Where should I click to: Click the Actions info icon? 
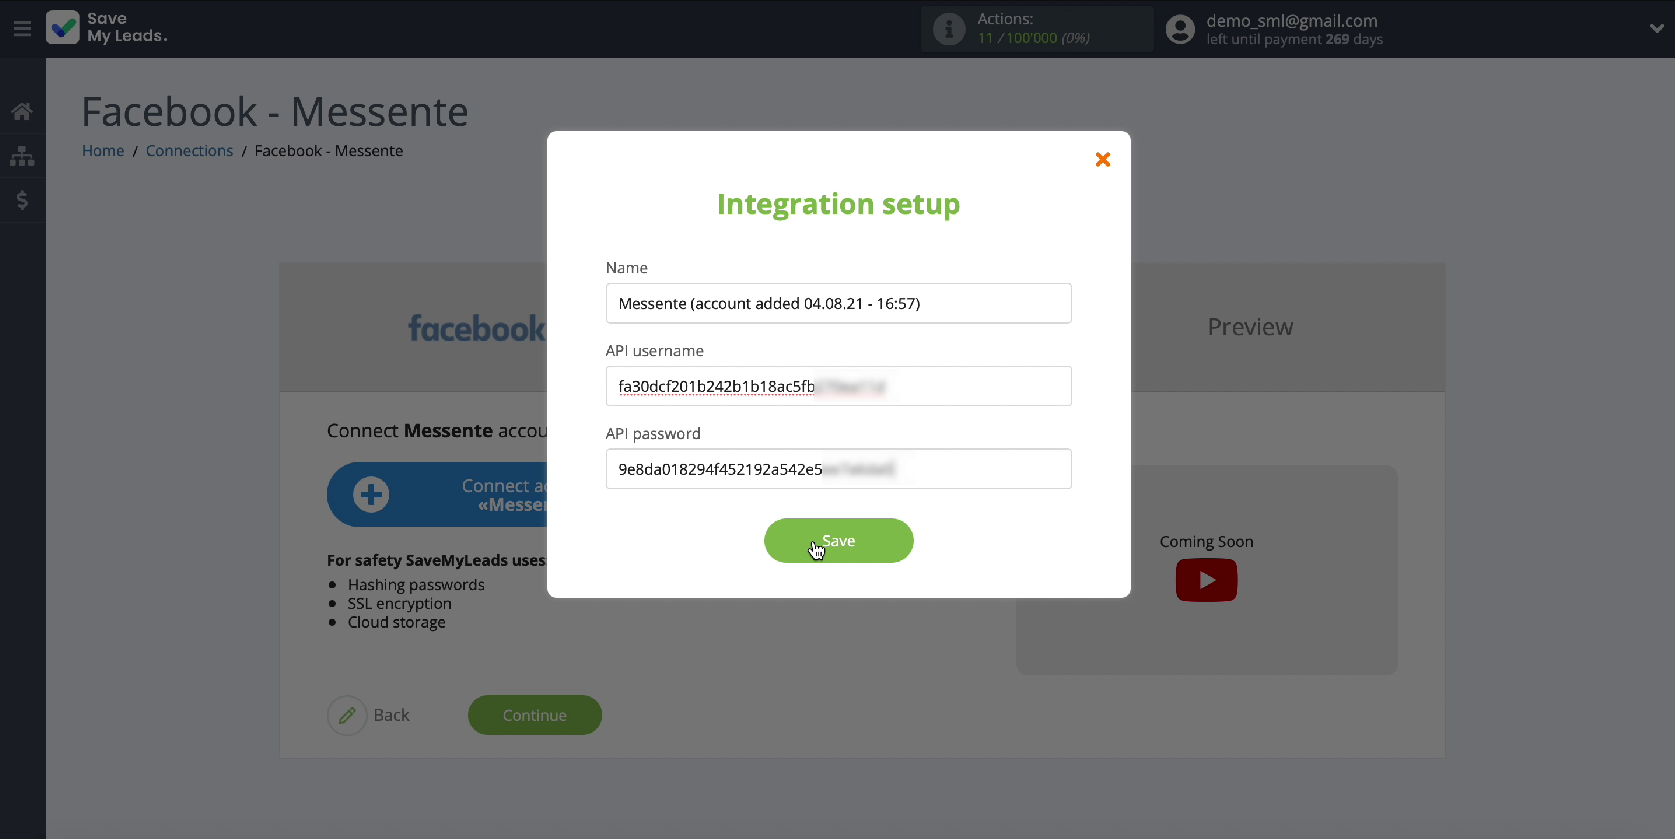pos(948,28)
